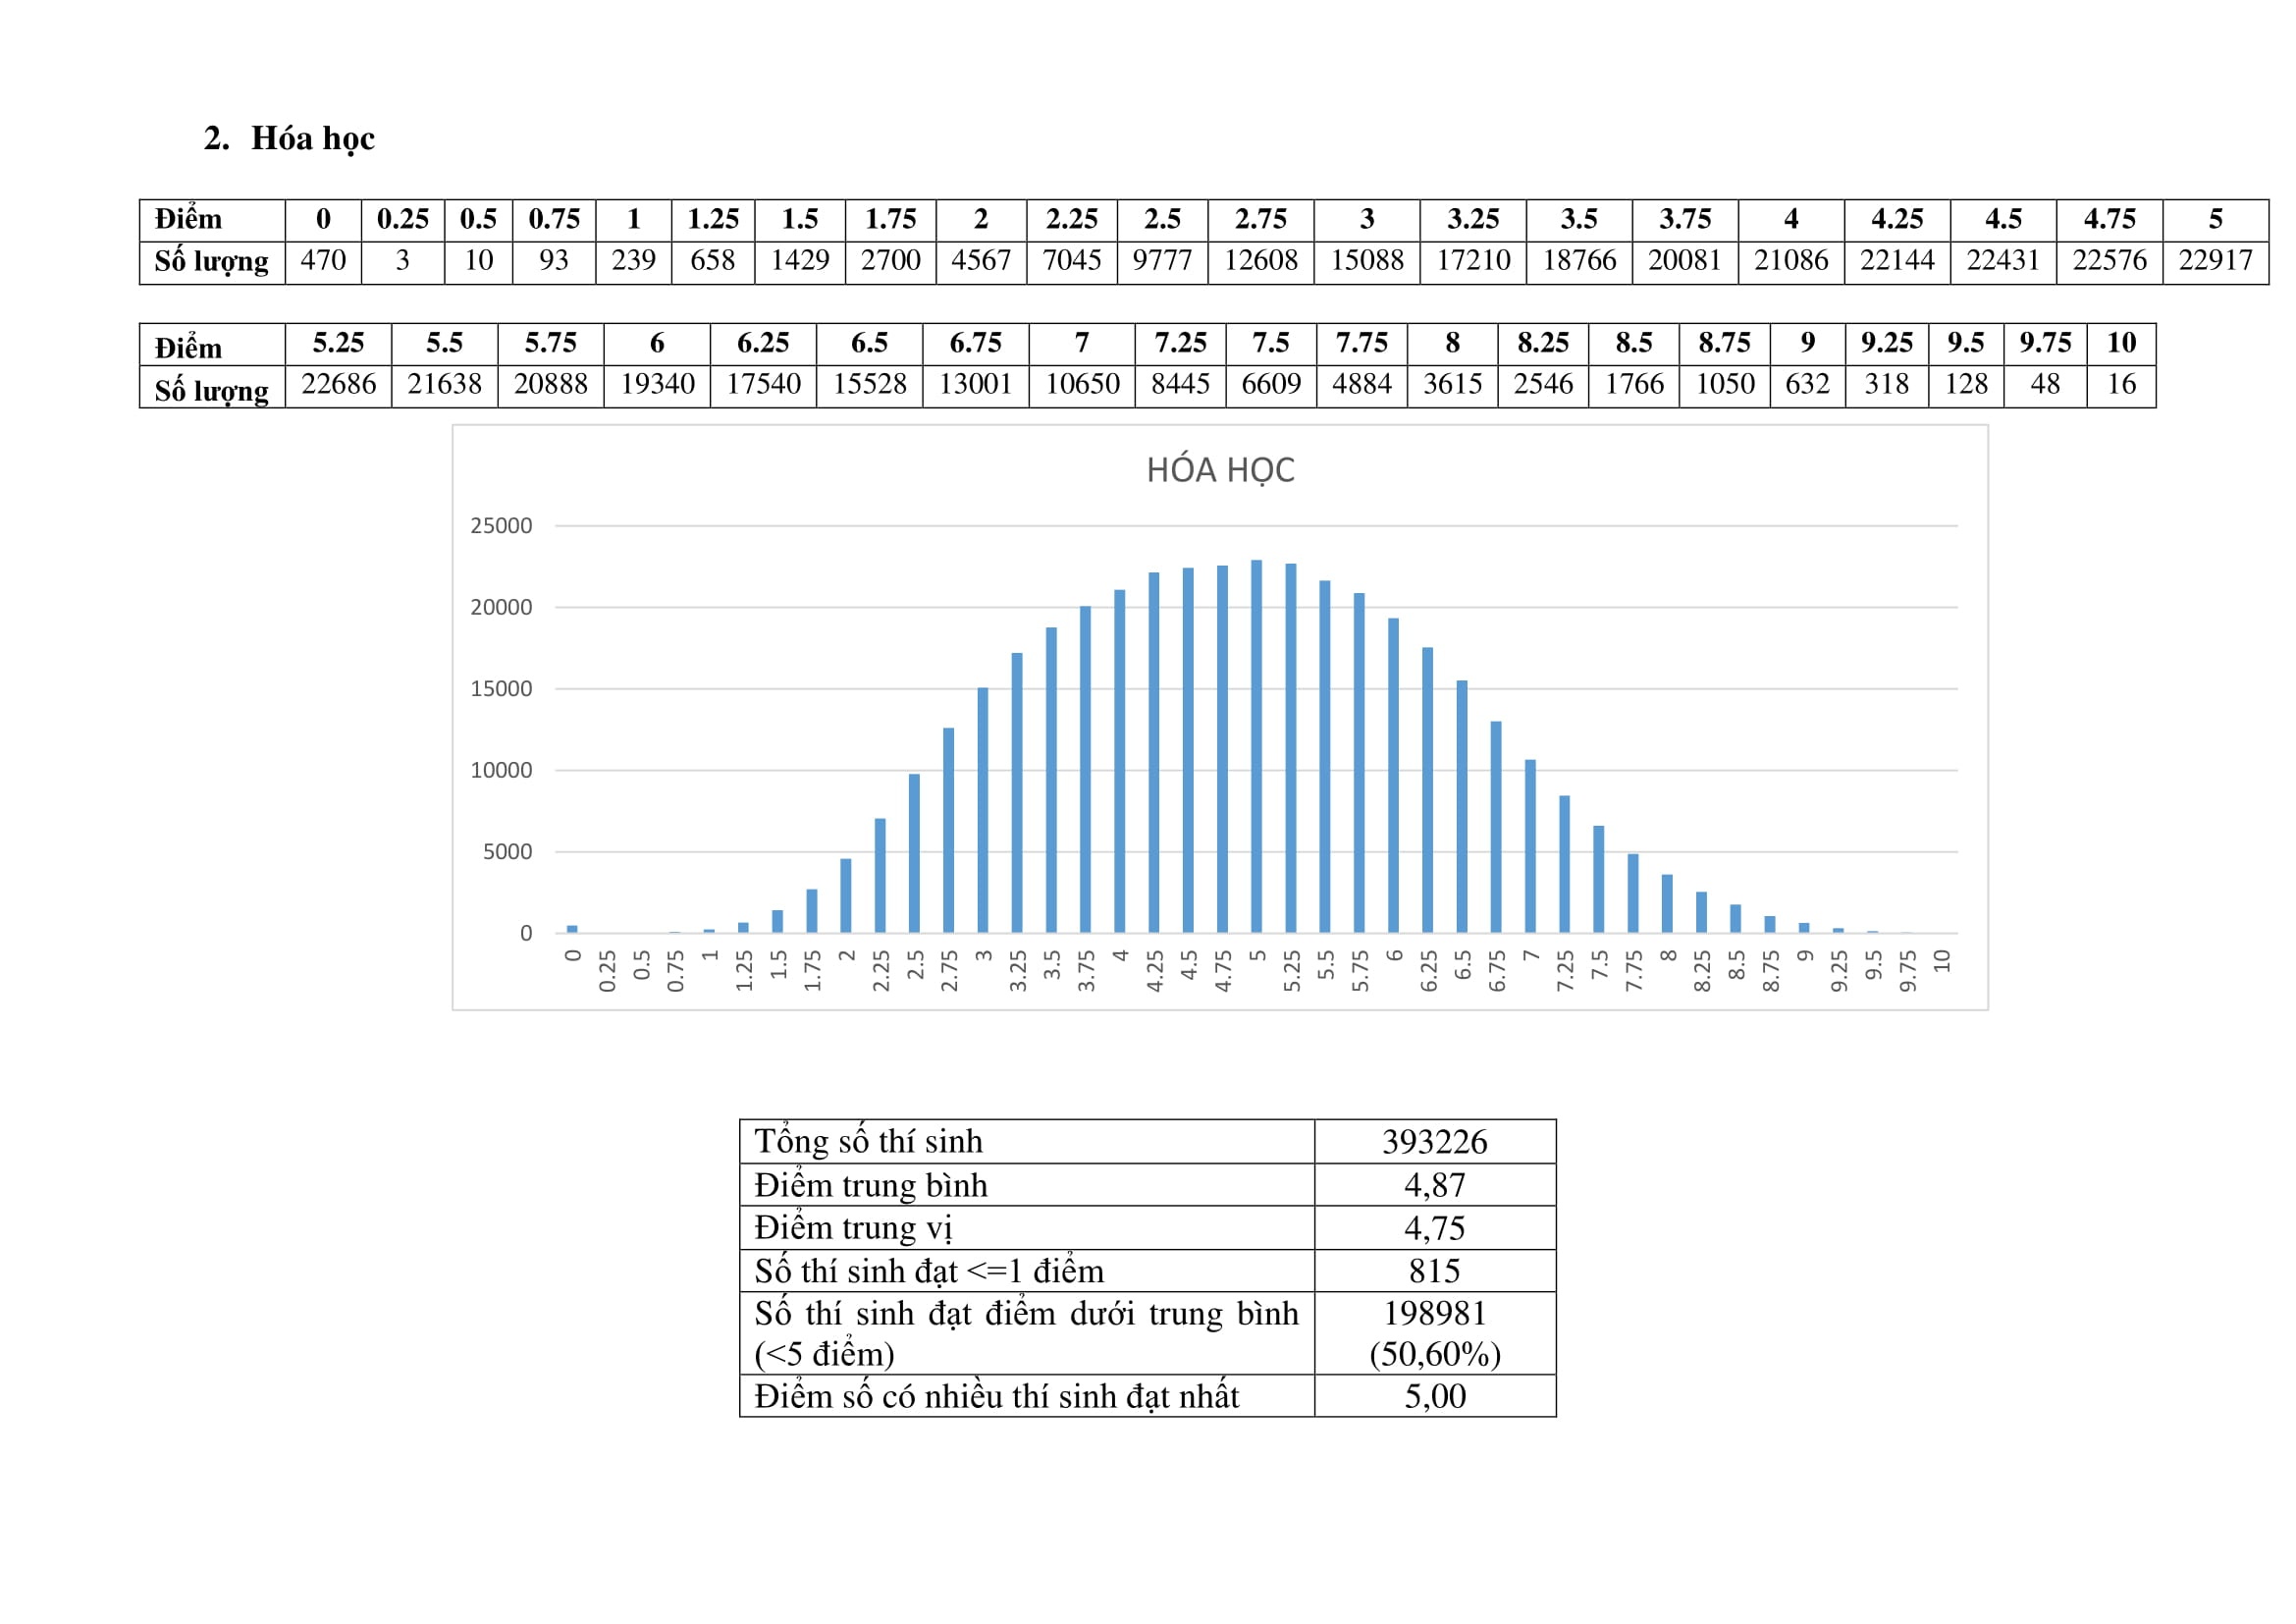The height and width of the screenshot is (1624, 2296).
Task: Click the bar for score 2.5
Action: click(x=914, y=853)
